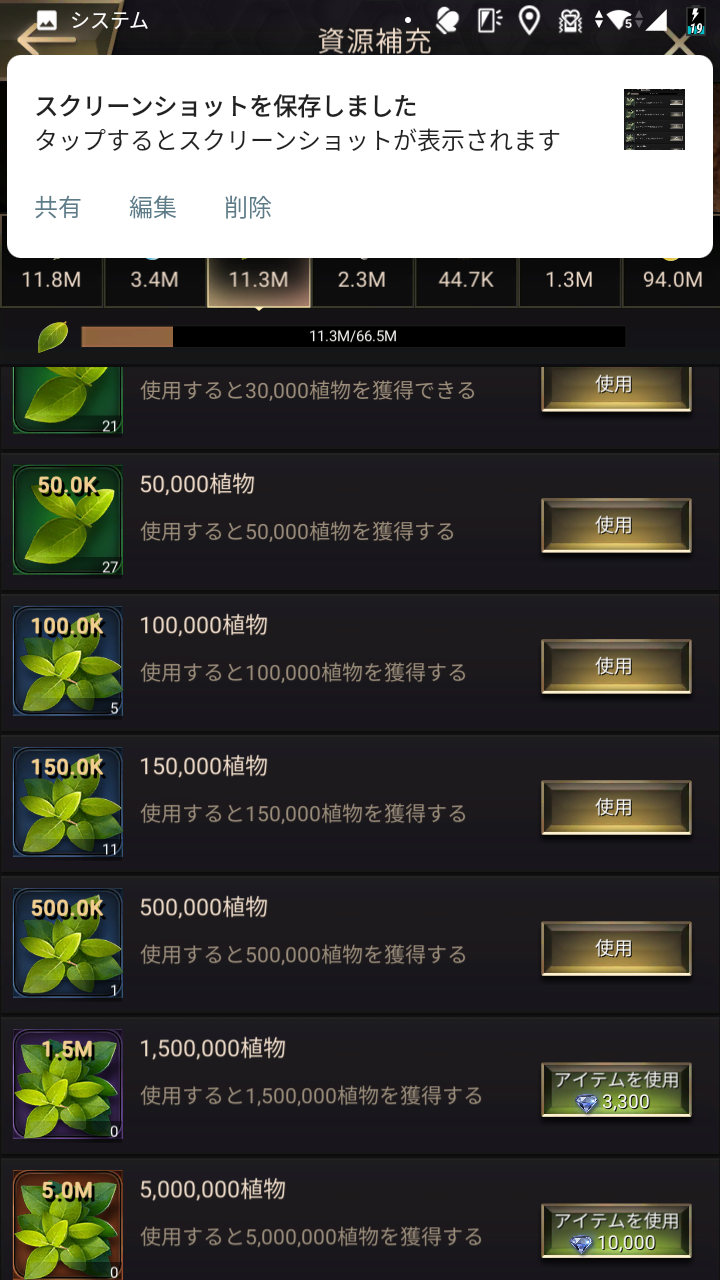720x1280 pixels.
Task: Select the 11.3M plant resource tab
Action: (259, 281)
